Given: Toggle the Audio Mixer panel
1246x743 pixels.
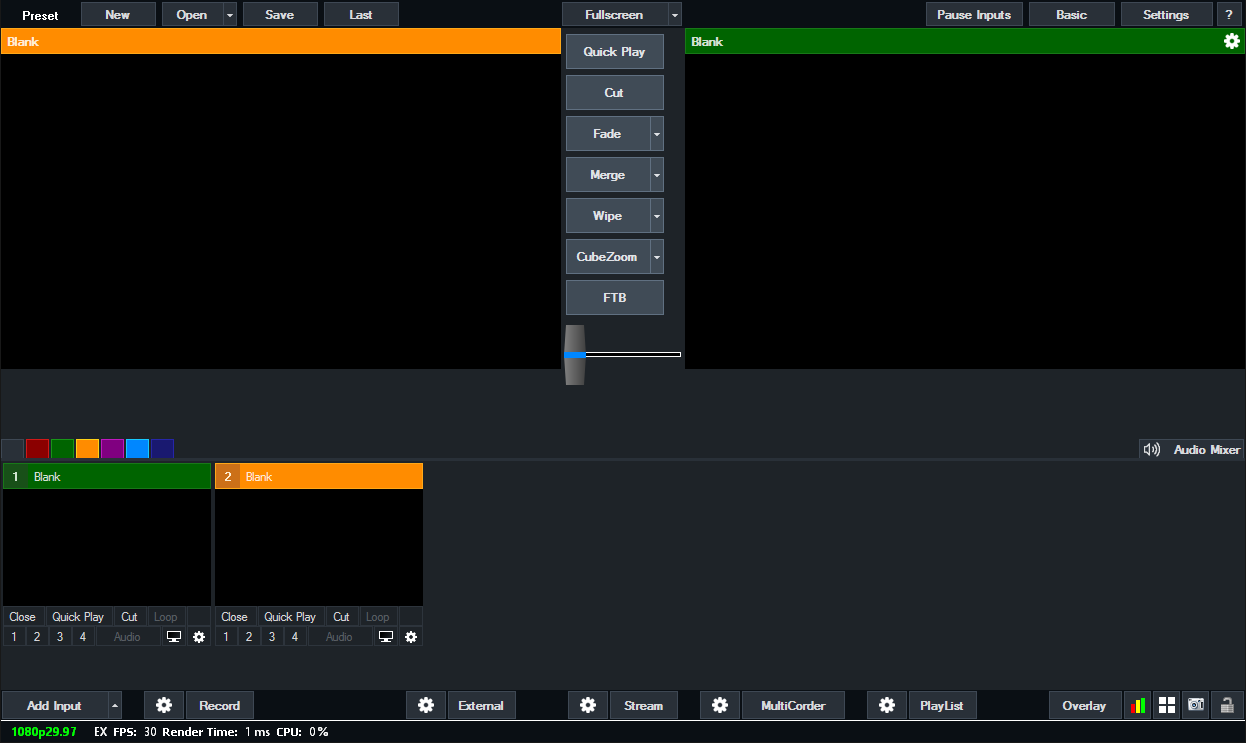Looking at the screenshot, I should click(x=1192, y=450).
